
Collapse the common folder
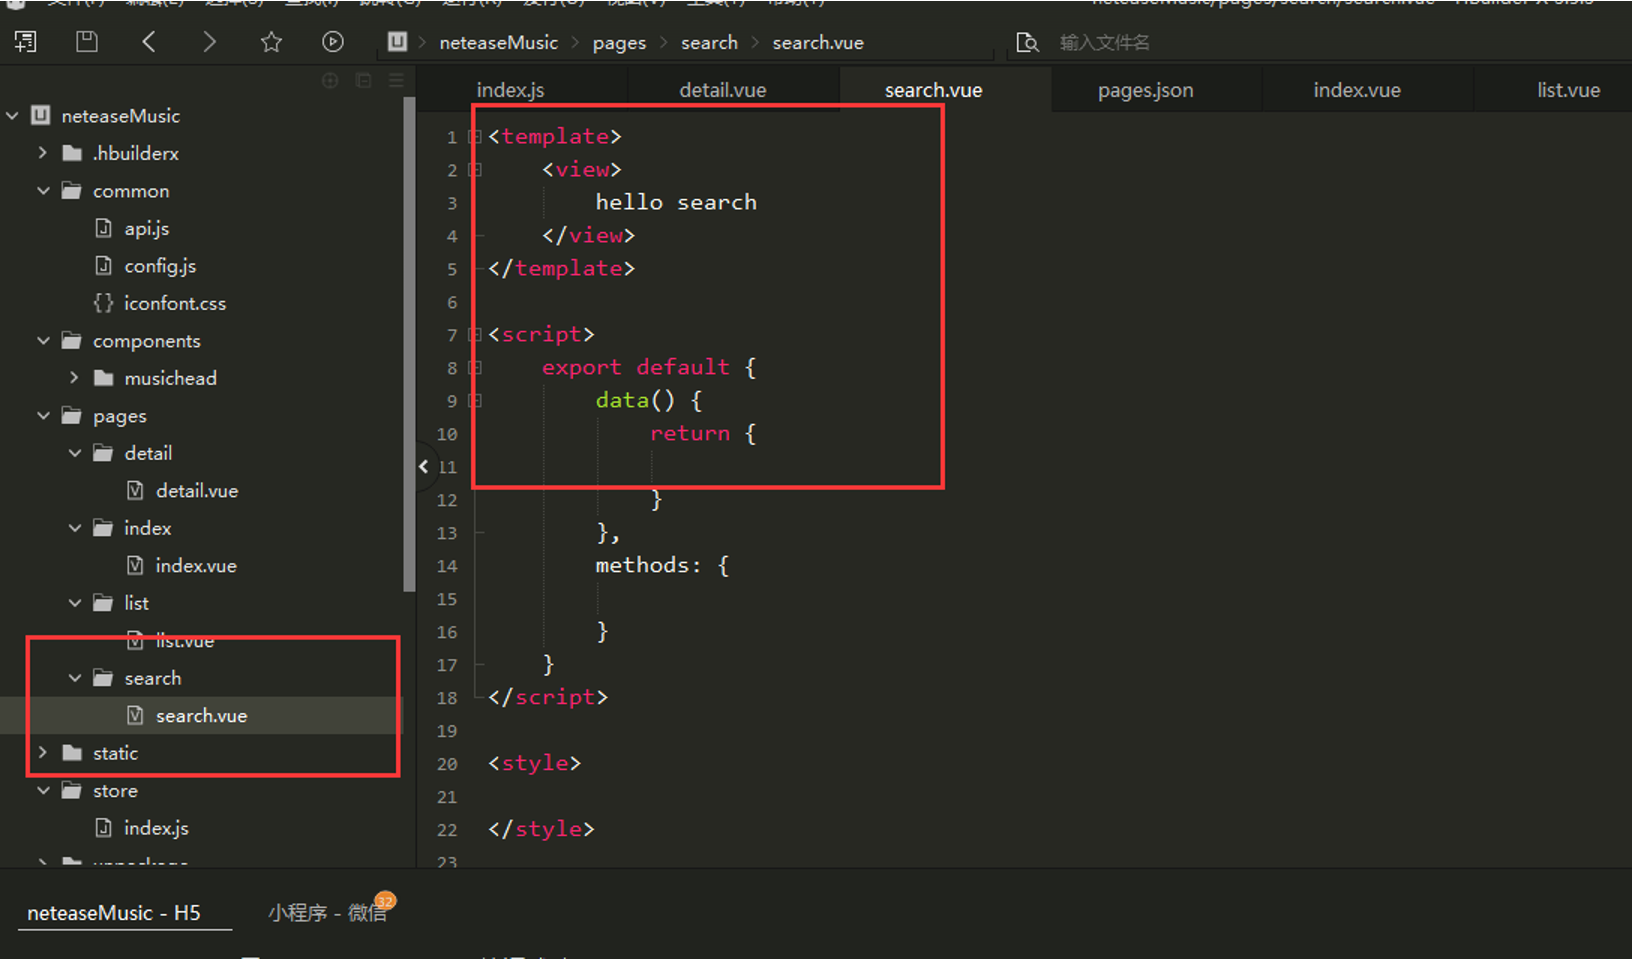[43, 190]
